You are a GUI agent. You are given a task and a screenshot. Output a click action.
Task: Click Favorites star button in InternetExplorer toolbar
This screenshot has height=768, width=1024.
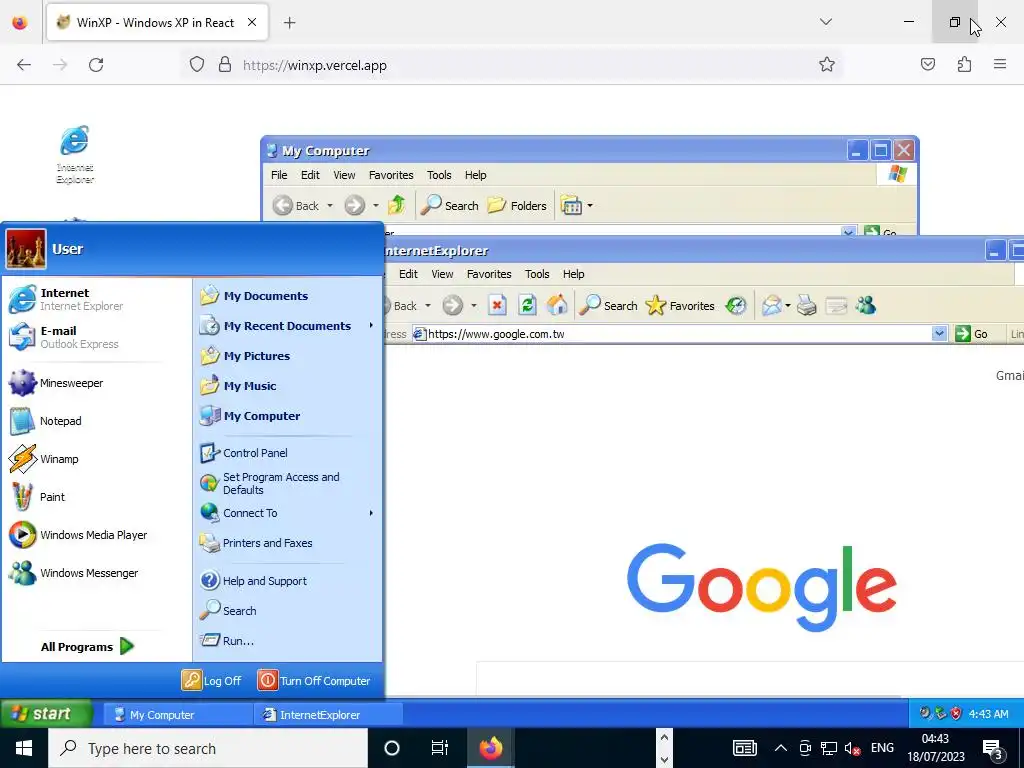(680, 306)
